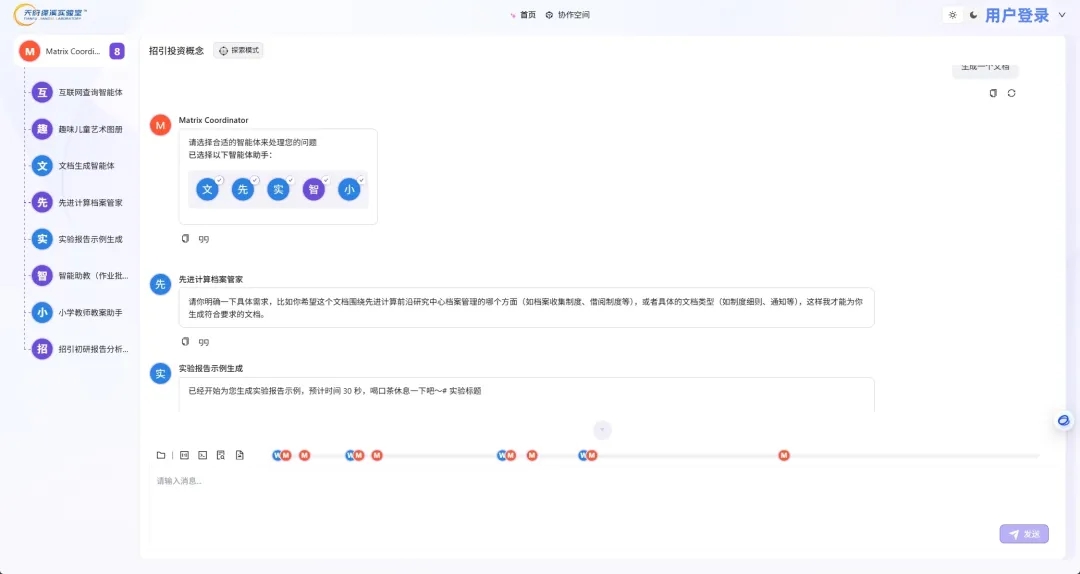
Task: Open 协作空间 in top navigation
Action: point(568,15)
